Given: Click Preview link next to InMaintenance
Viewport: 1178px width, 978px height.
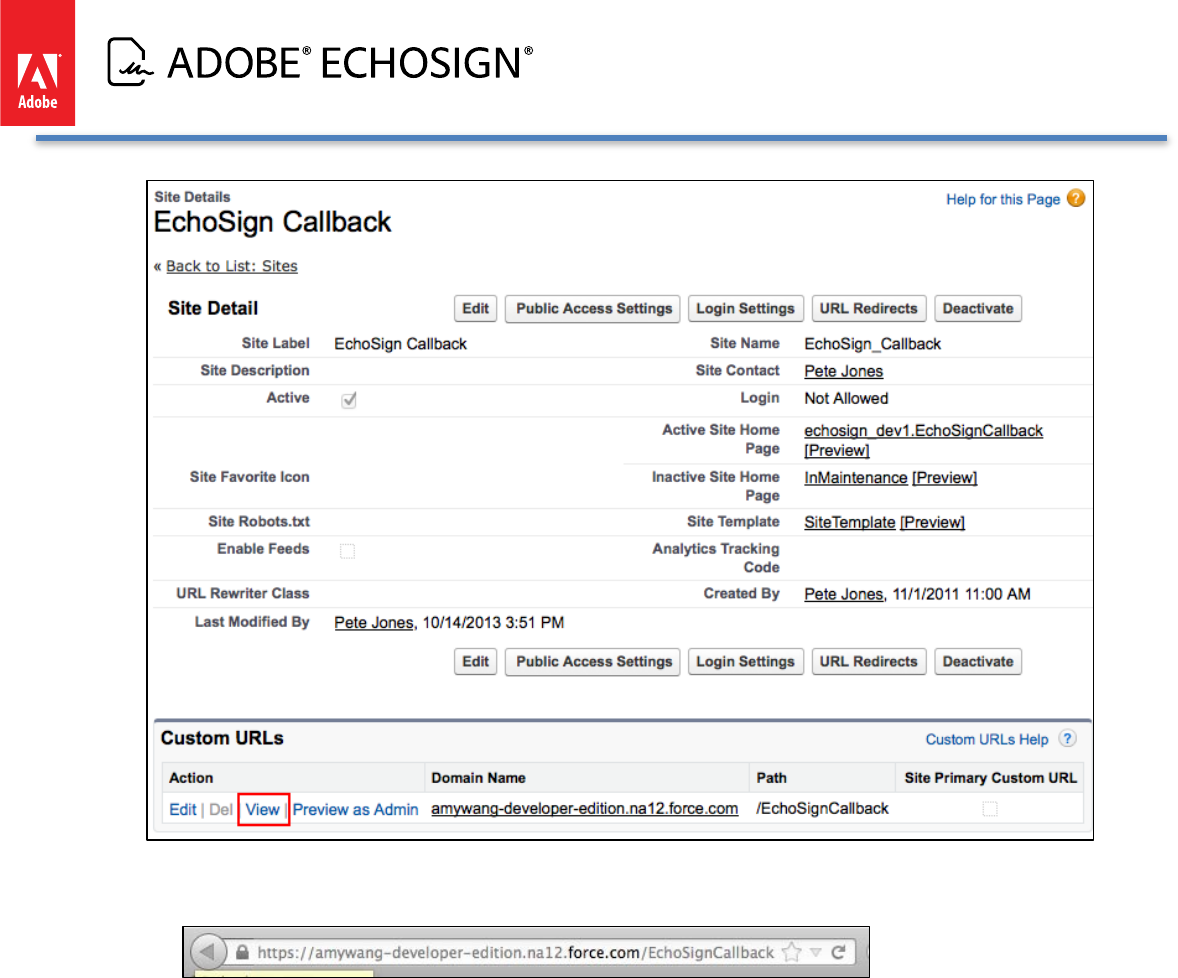Looking at the screenshot, I should pos(944,478).
